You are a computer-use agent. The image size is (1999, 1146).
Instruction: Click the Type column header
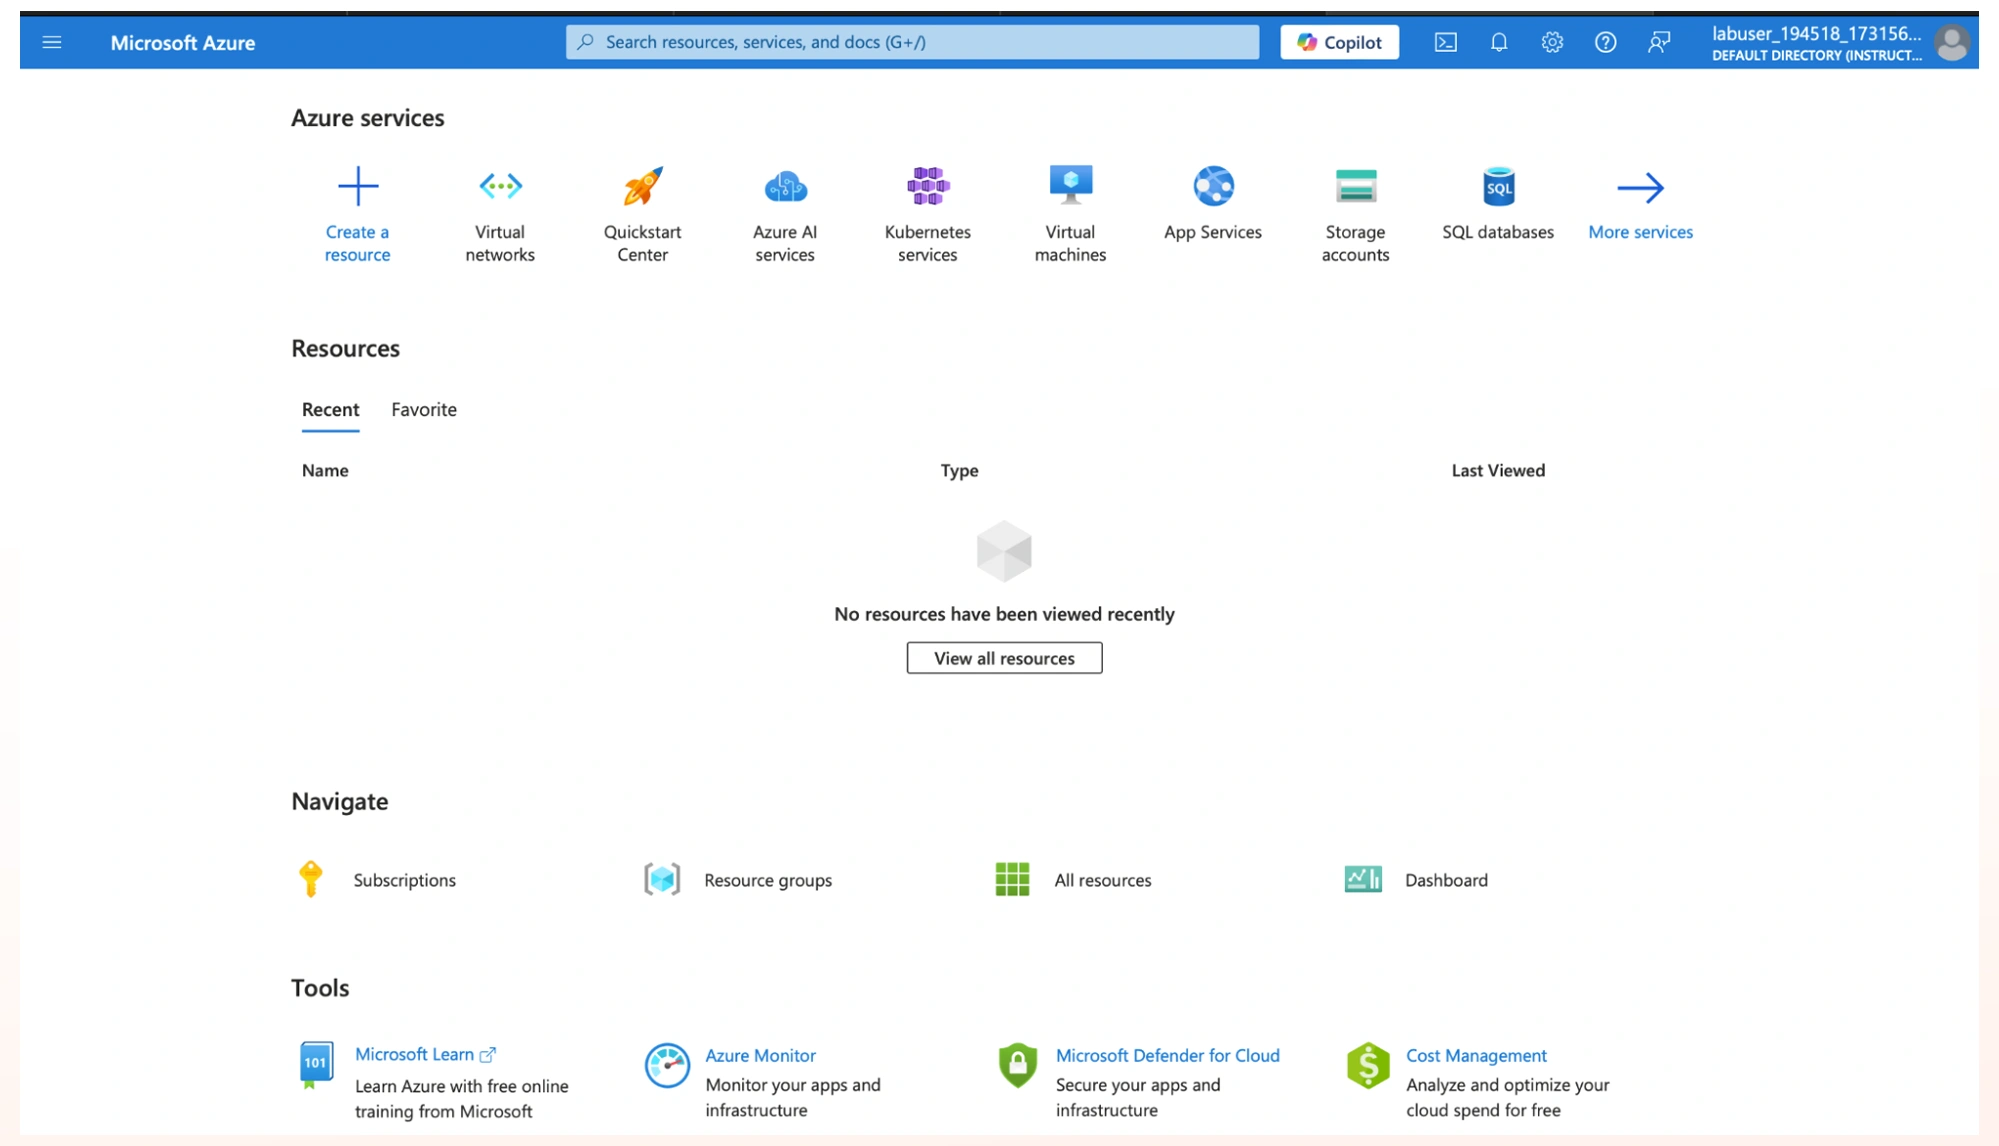pos(959,470)
